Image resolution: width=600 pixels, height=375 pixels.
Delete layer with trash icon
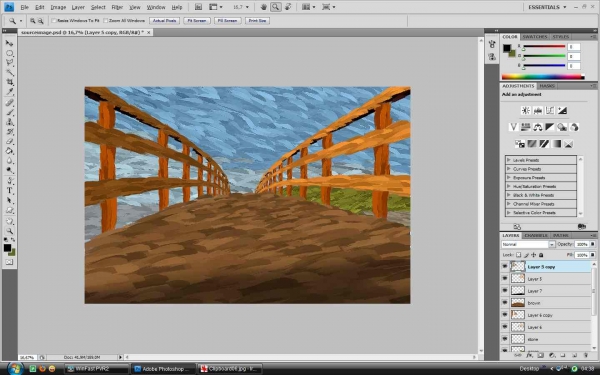pos(586,355)
